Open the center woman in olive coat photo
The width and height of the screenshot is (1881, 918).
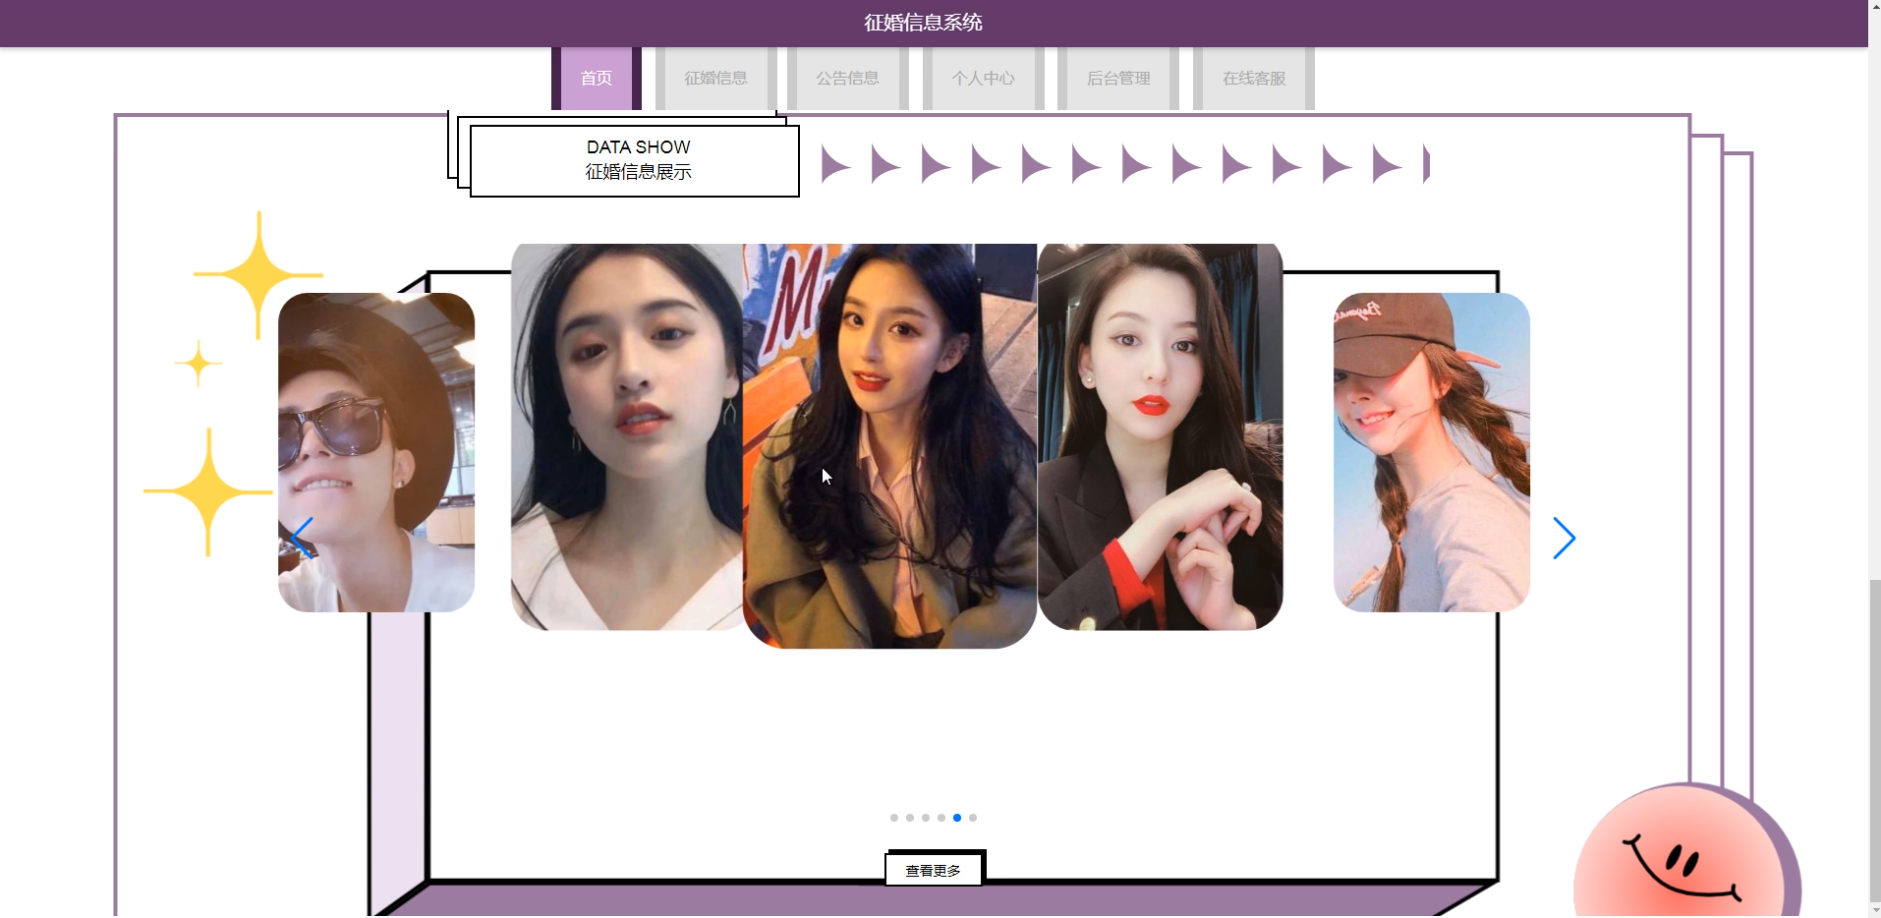[890, 446]
